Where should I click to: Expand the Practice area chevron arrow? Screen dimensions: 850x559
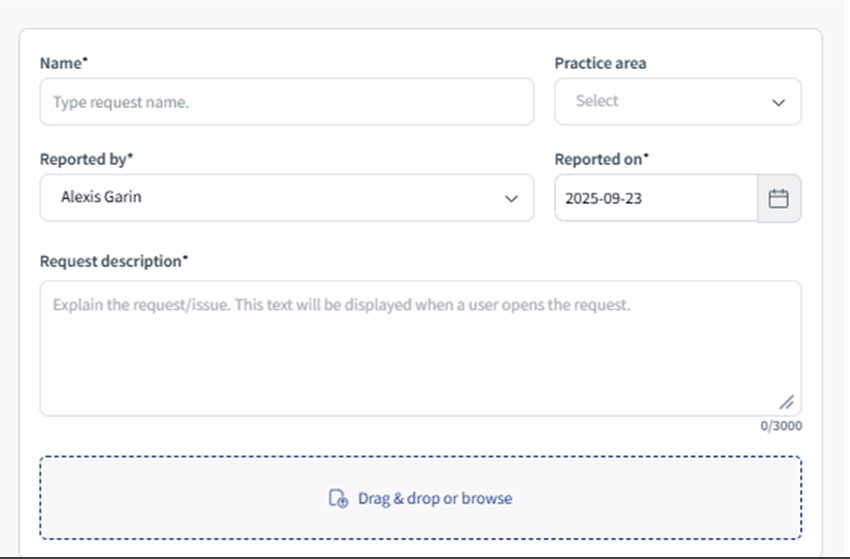pos(778,102)
